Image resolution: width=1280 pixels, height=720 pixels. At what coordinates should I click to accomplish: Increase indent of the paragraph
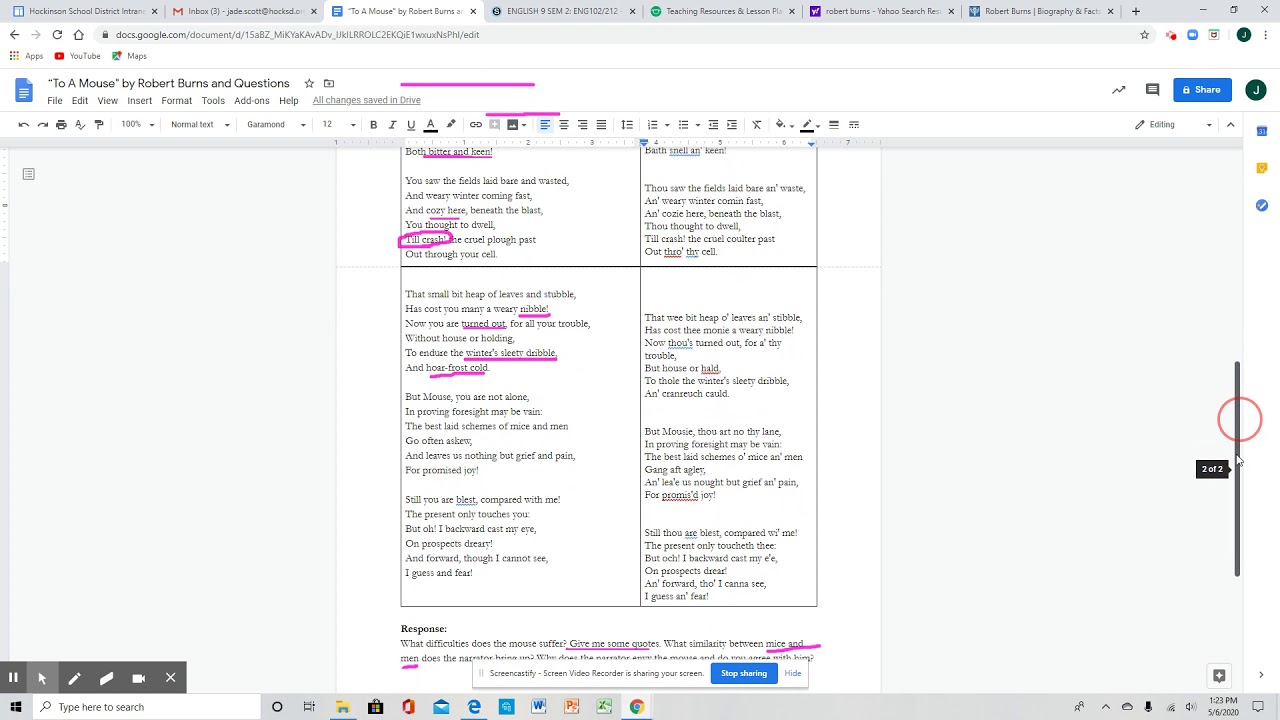(x=732, y=125)
